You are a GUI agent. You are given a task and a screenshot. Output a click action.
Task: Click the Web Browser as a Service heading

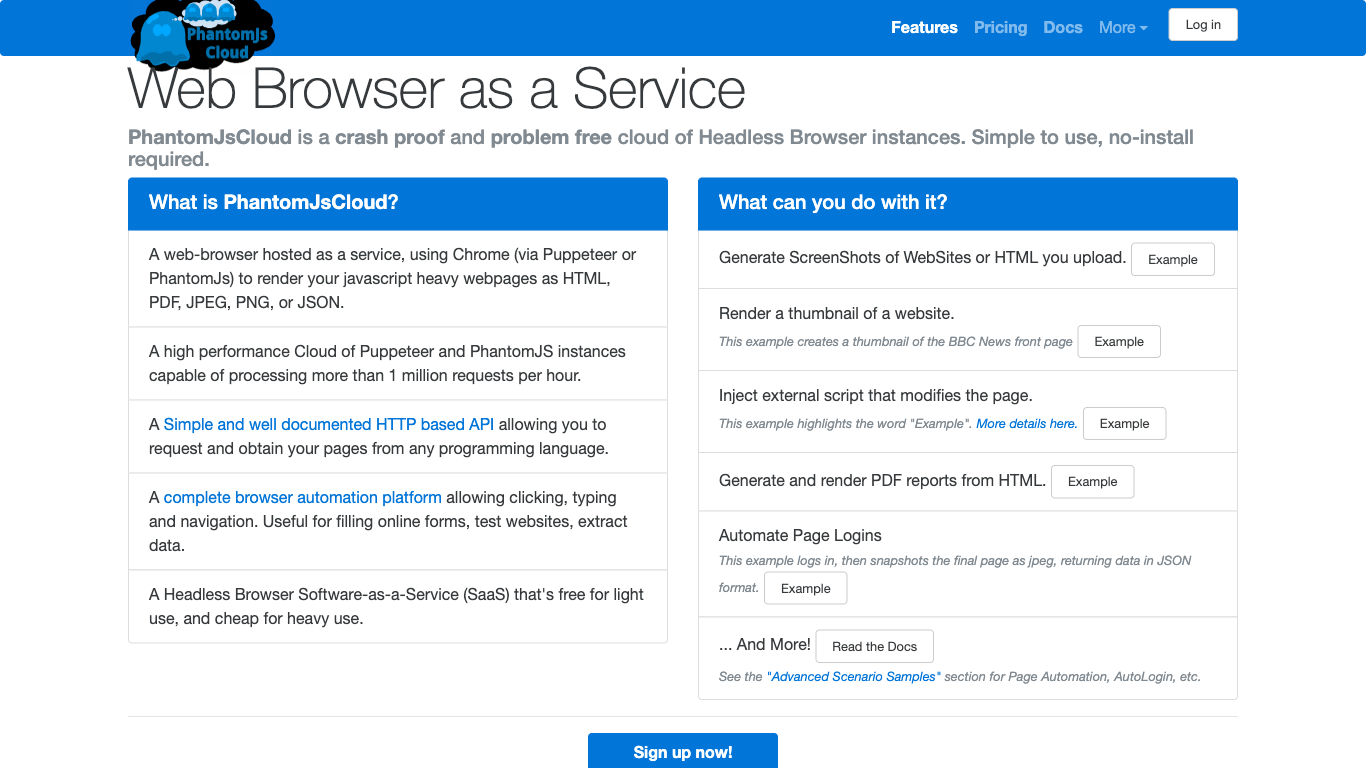[437, 89]
